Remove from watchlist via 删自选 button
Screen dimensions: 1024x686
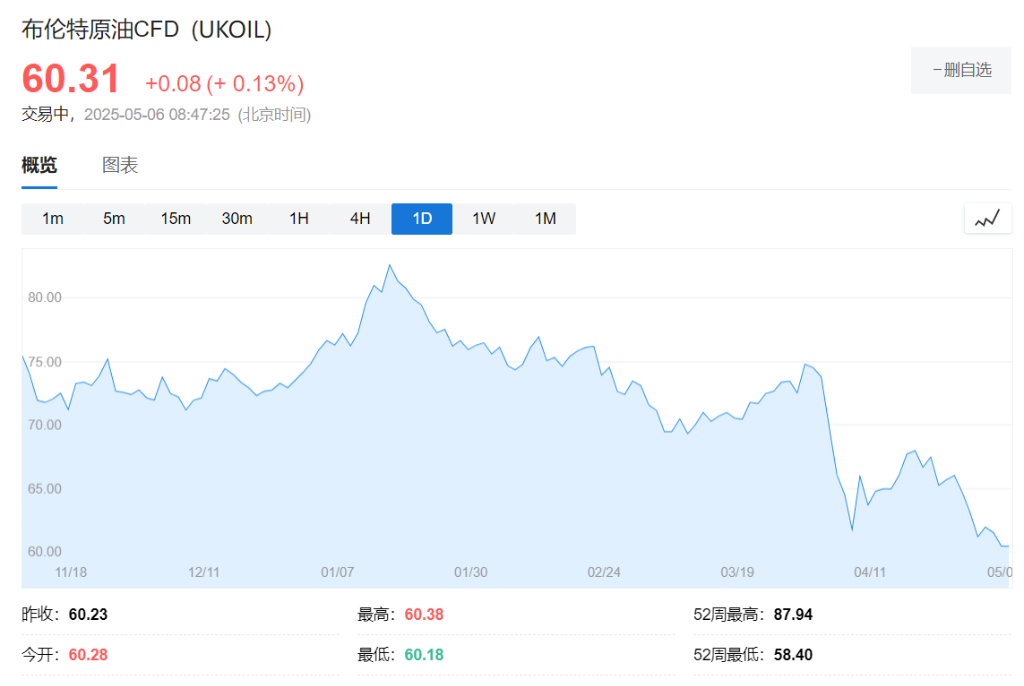pos(961,70)
